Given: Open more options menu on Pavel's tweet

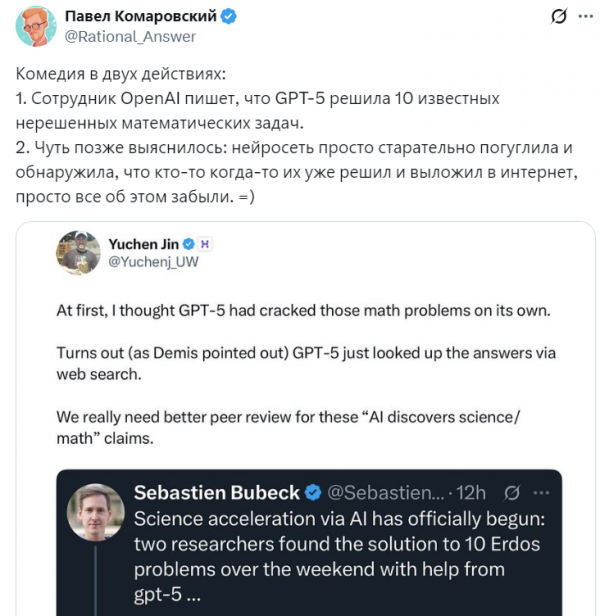Looking at the screenshot, I should point(584,17).
